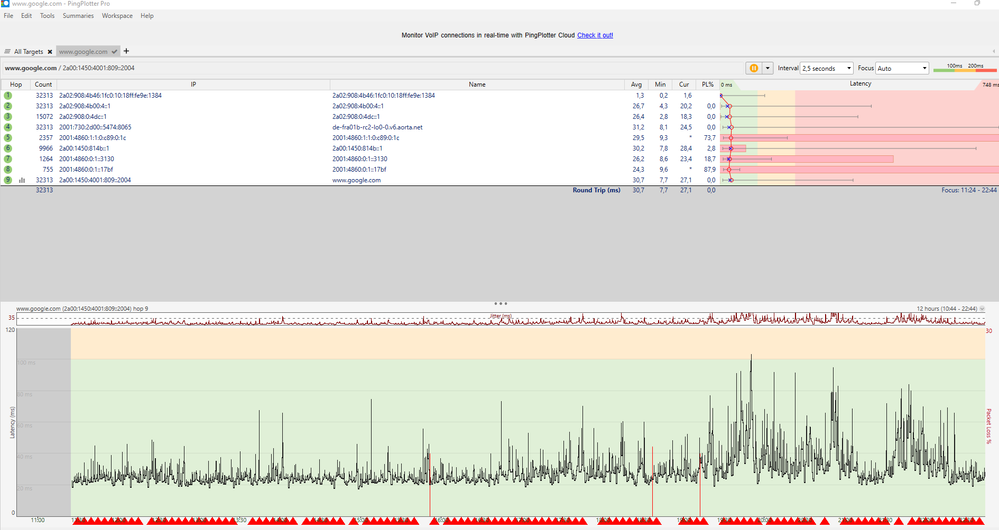Click the 0 ms graph scale label

(x=726, y=85)
